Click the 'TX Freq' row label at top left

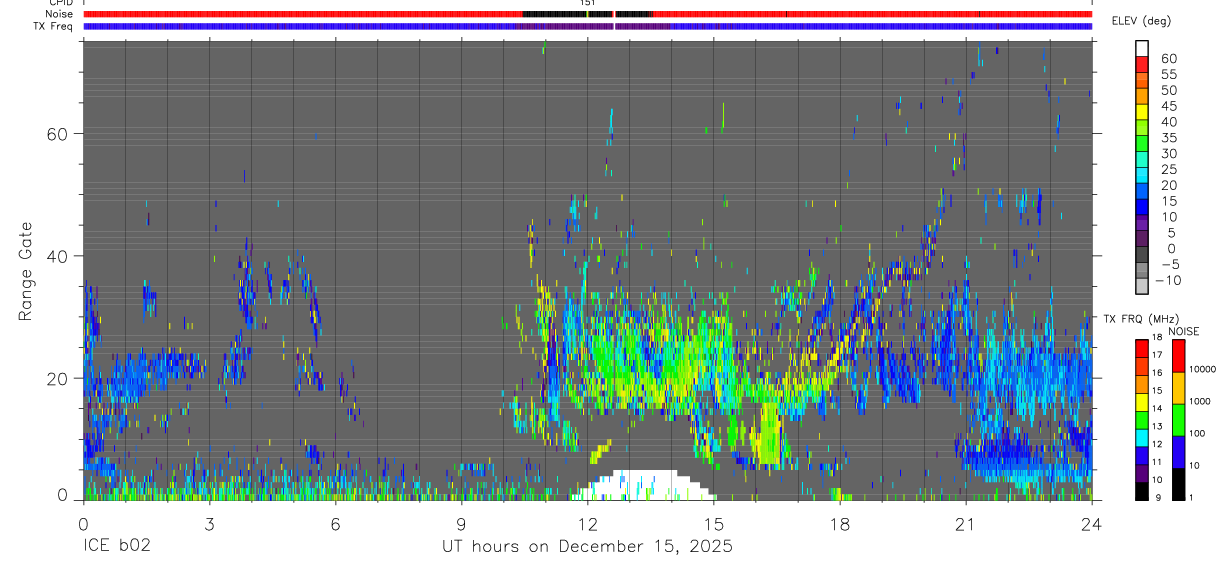point(54,26)
